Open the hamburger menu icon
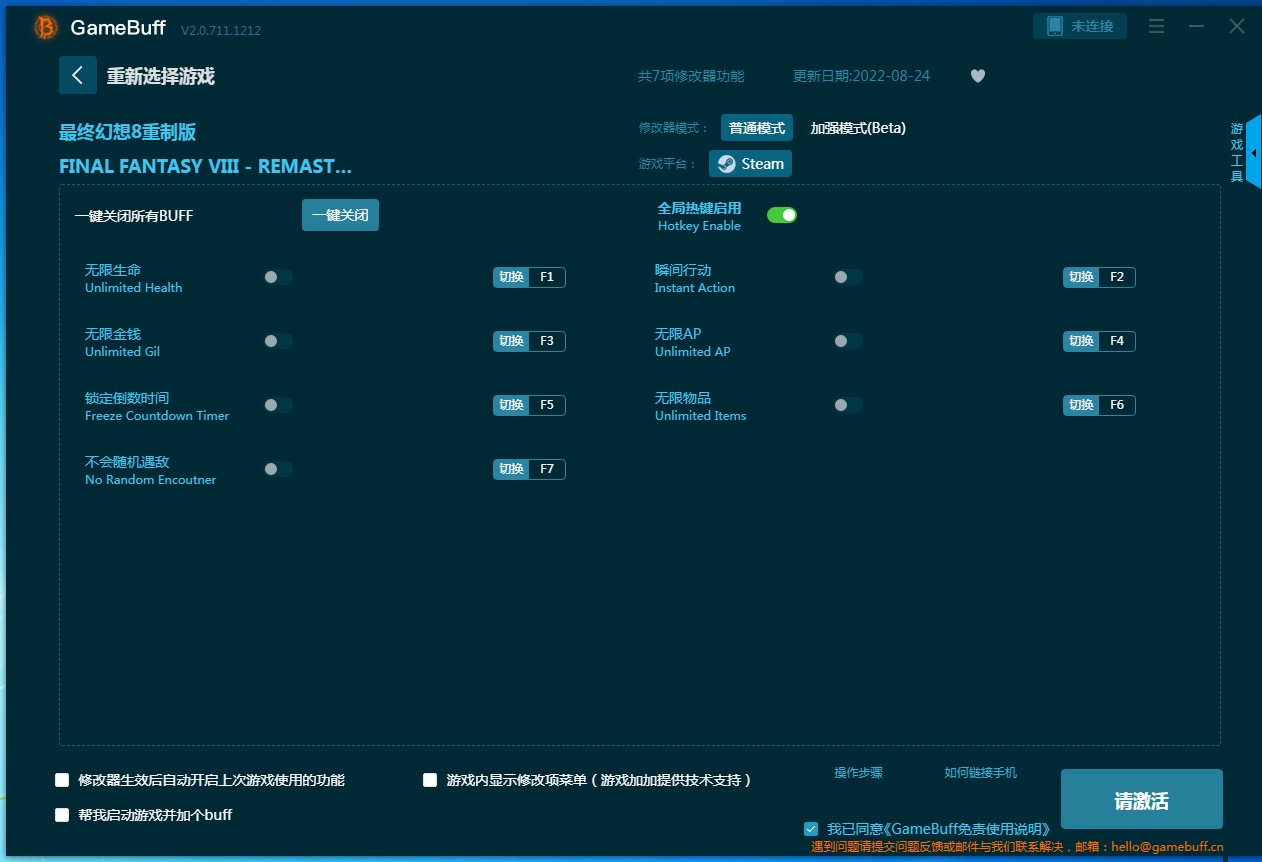This screenshot has width=1262, height=862. [1156, 27]
